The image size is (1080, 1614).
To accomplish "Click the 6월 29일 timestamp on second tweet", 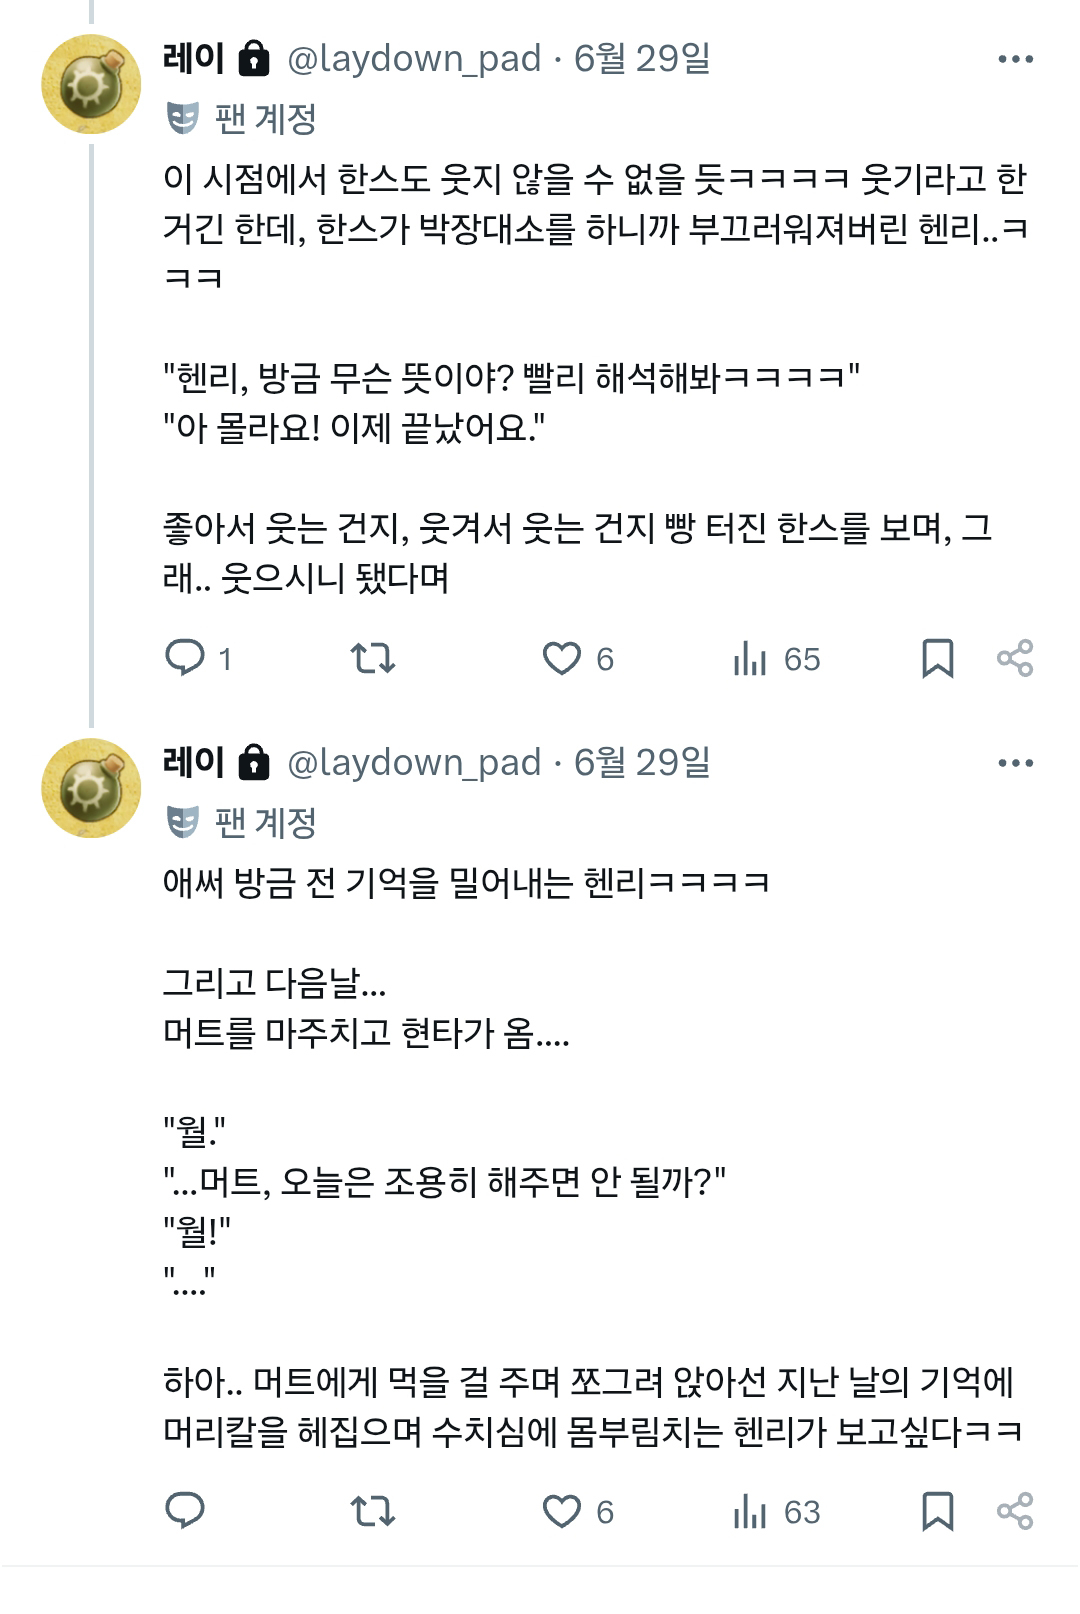I will [642, 763].
